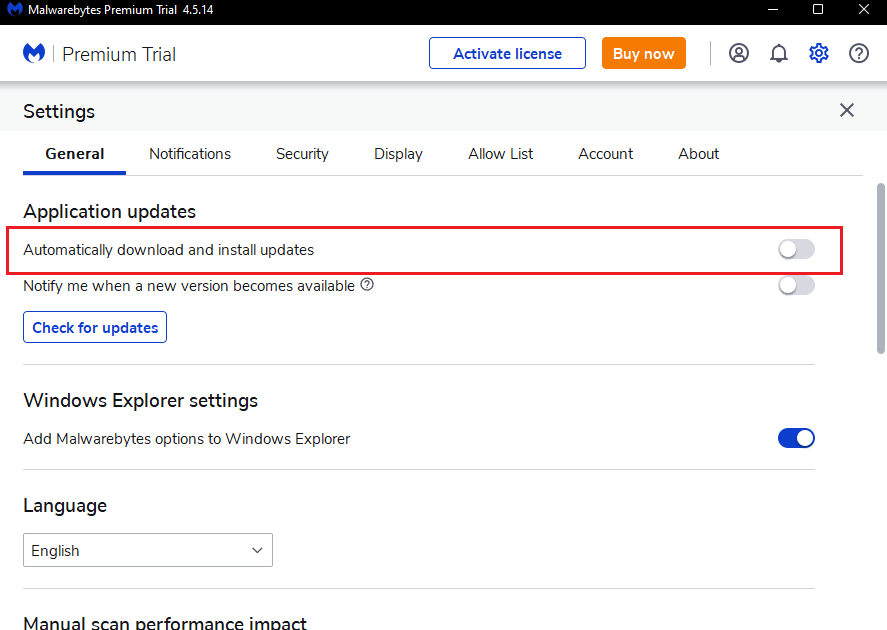Select the About tab
Image resolution: width=887 pixels, height=630 pixels.
698,154
